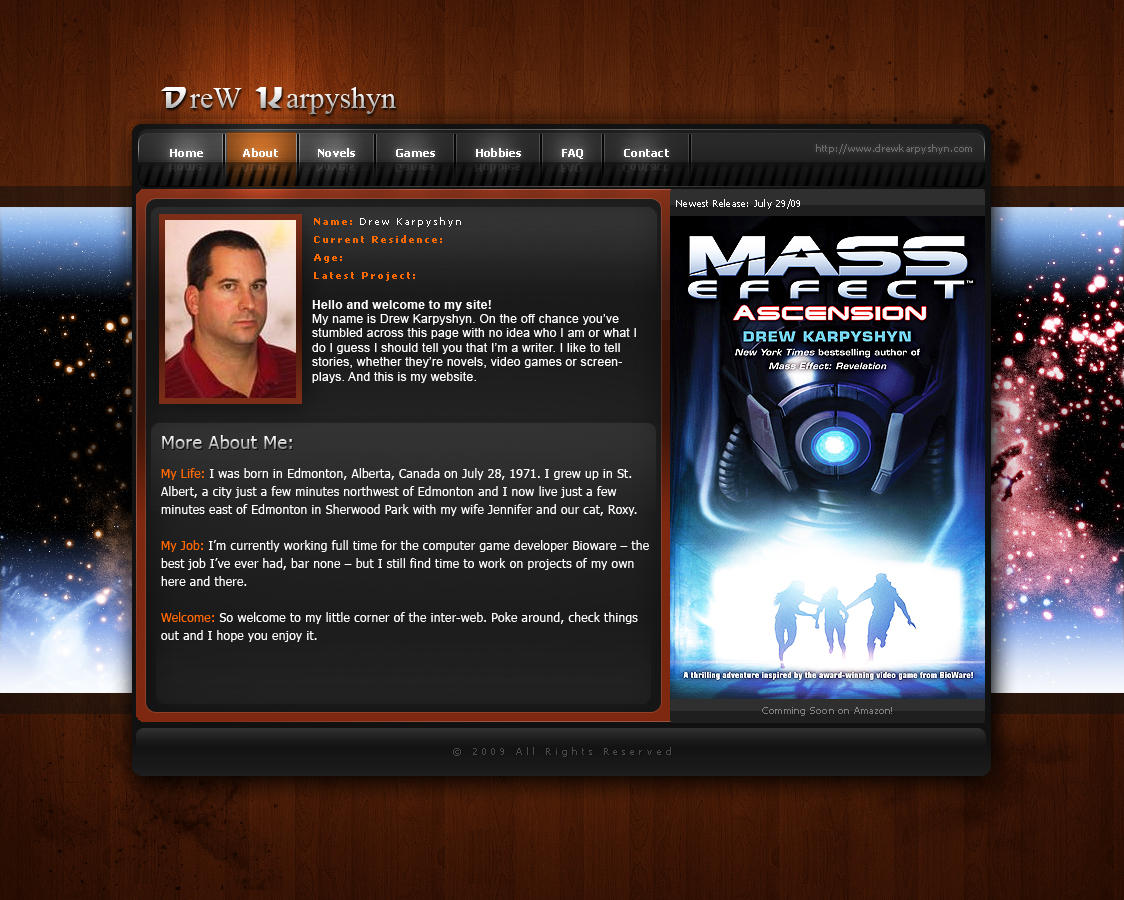
Task: Click DREW KARPYSHYN author name on cover
Action: click(x=827, y=336)
